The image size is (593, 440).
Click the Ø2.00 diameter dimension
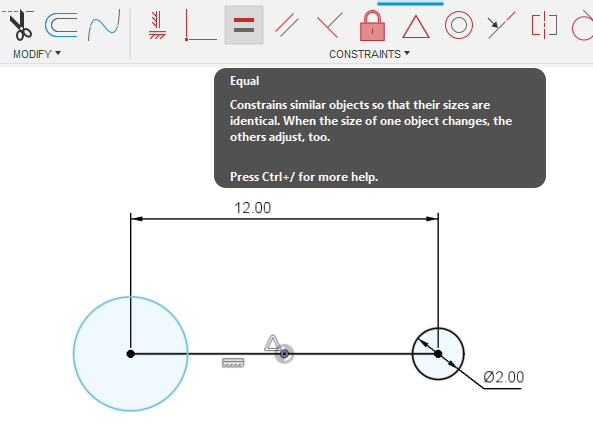tap(504, 377)
